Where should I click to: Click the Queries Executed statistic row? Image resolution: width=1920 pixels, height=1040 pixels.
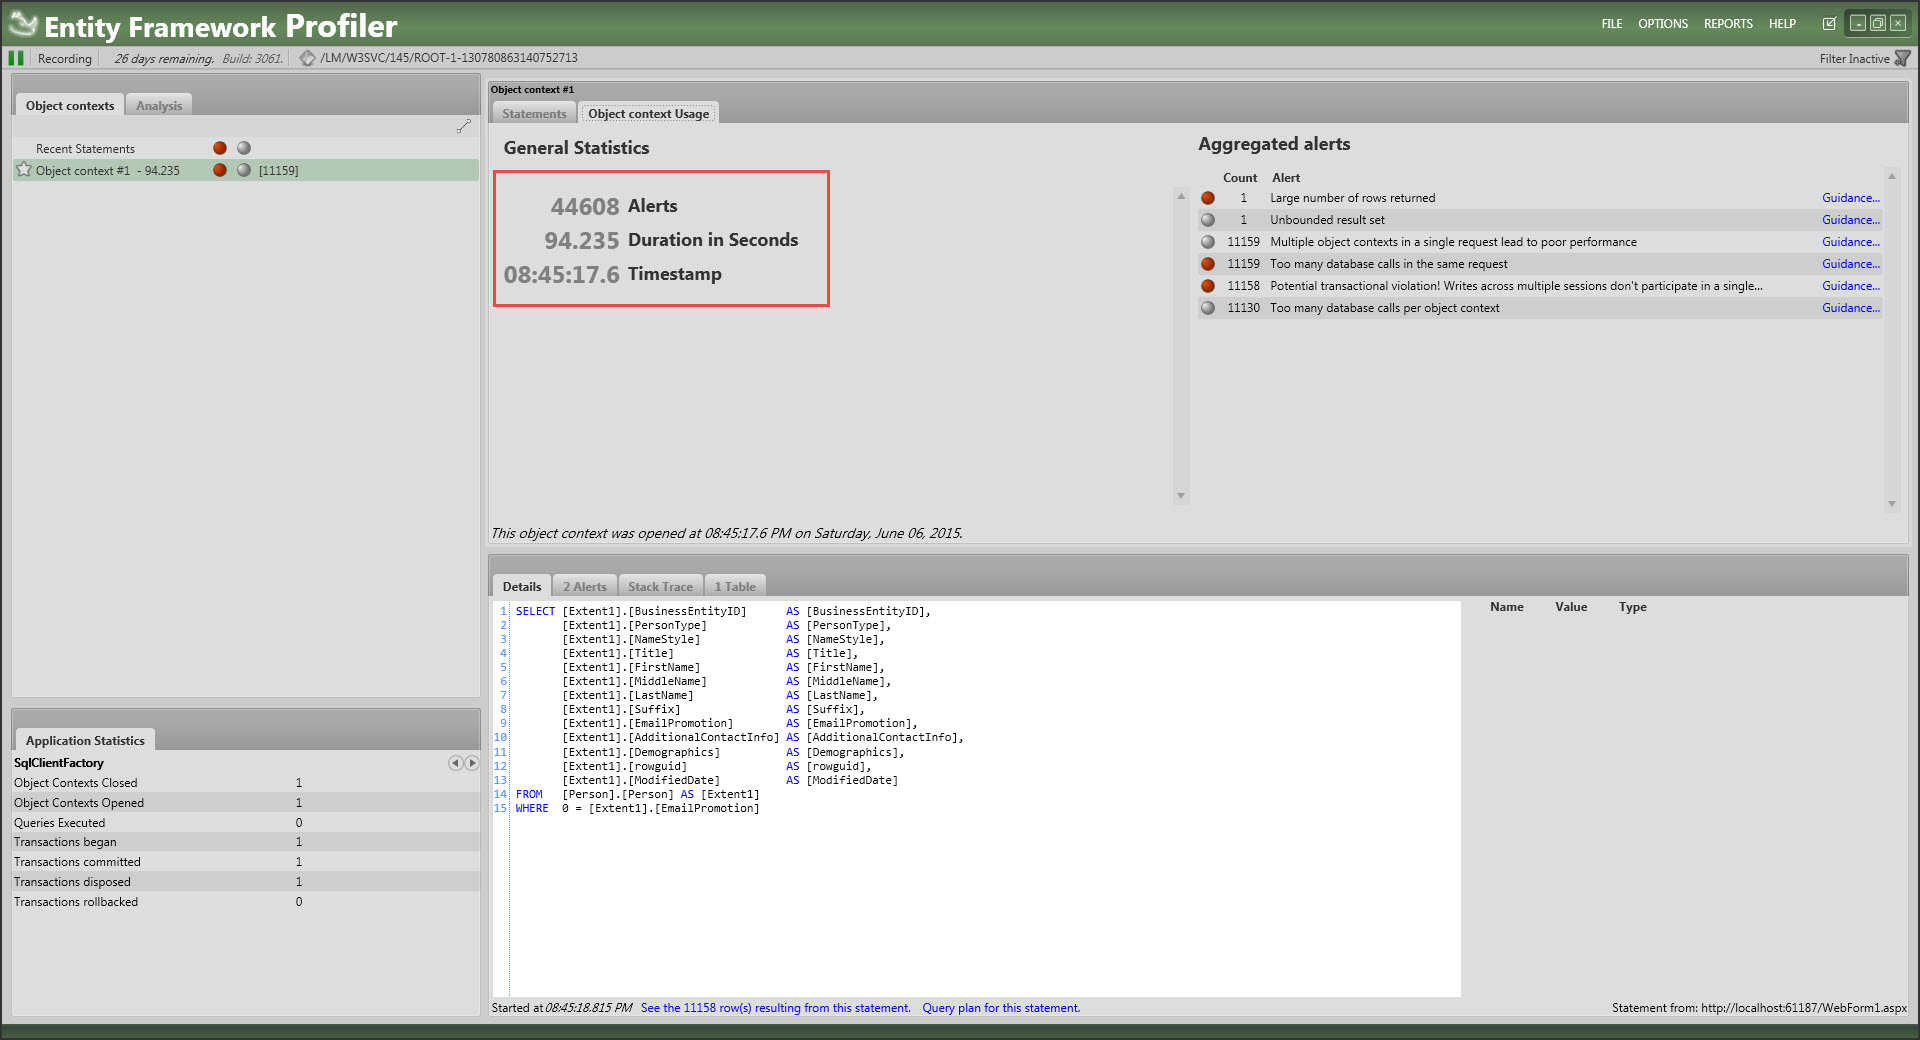coord(246,823)
